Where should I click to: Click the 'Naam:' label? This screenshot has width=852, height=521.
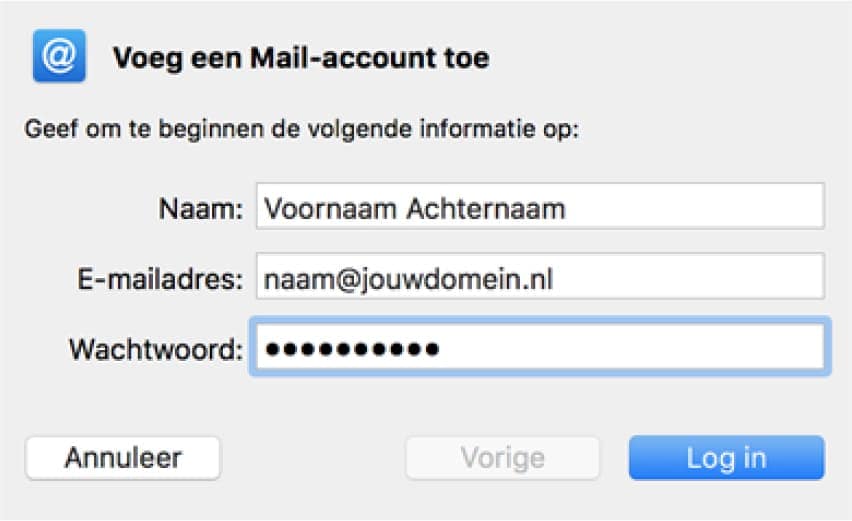(200, 208)
